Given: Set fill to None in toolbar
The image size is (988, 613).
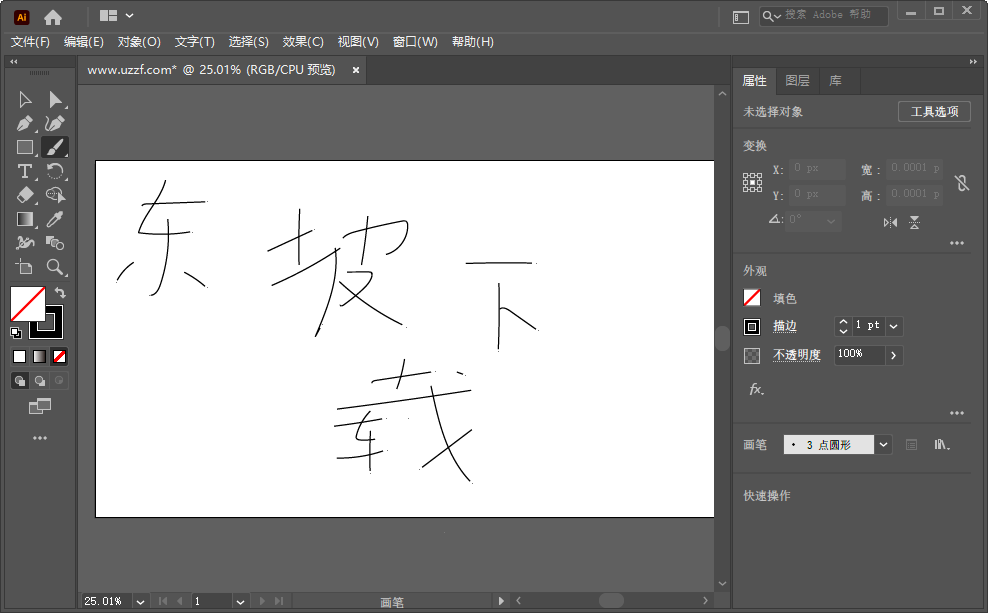Looking at the screenshot, I should click(59, 355).
